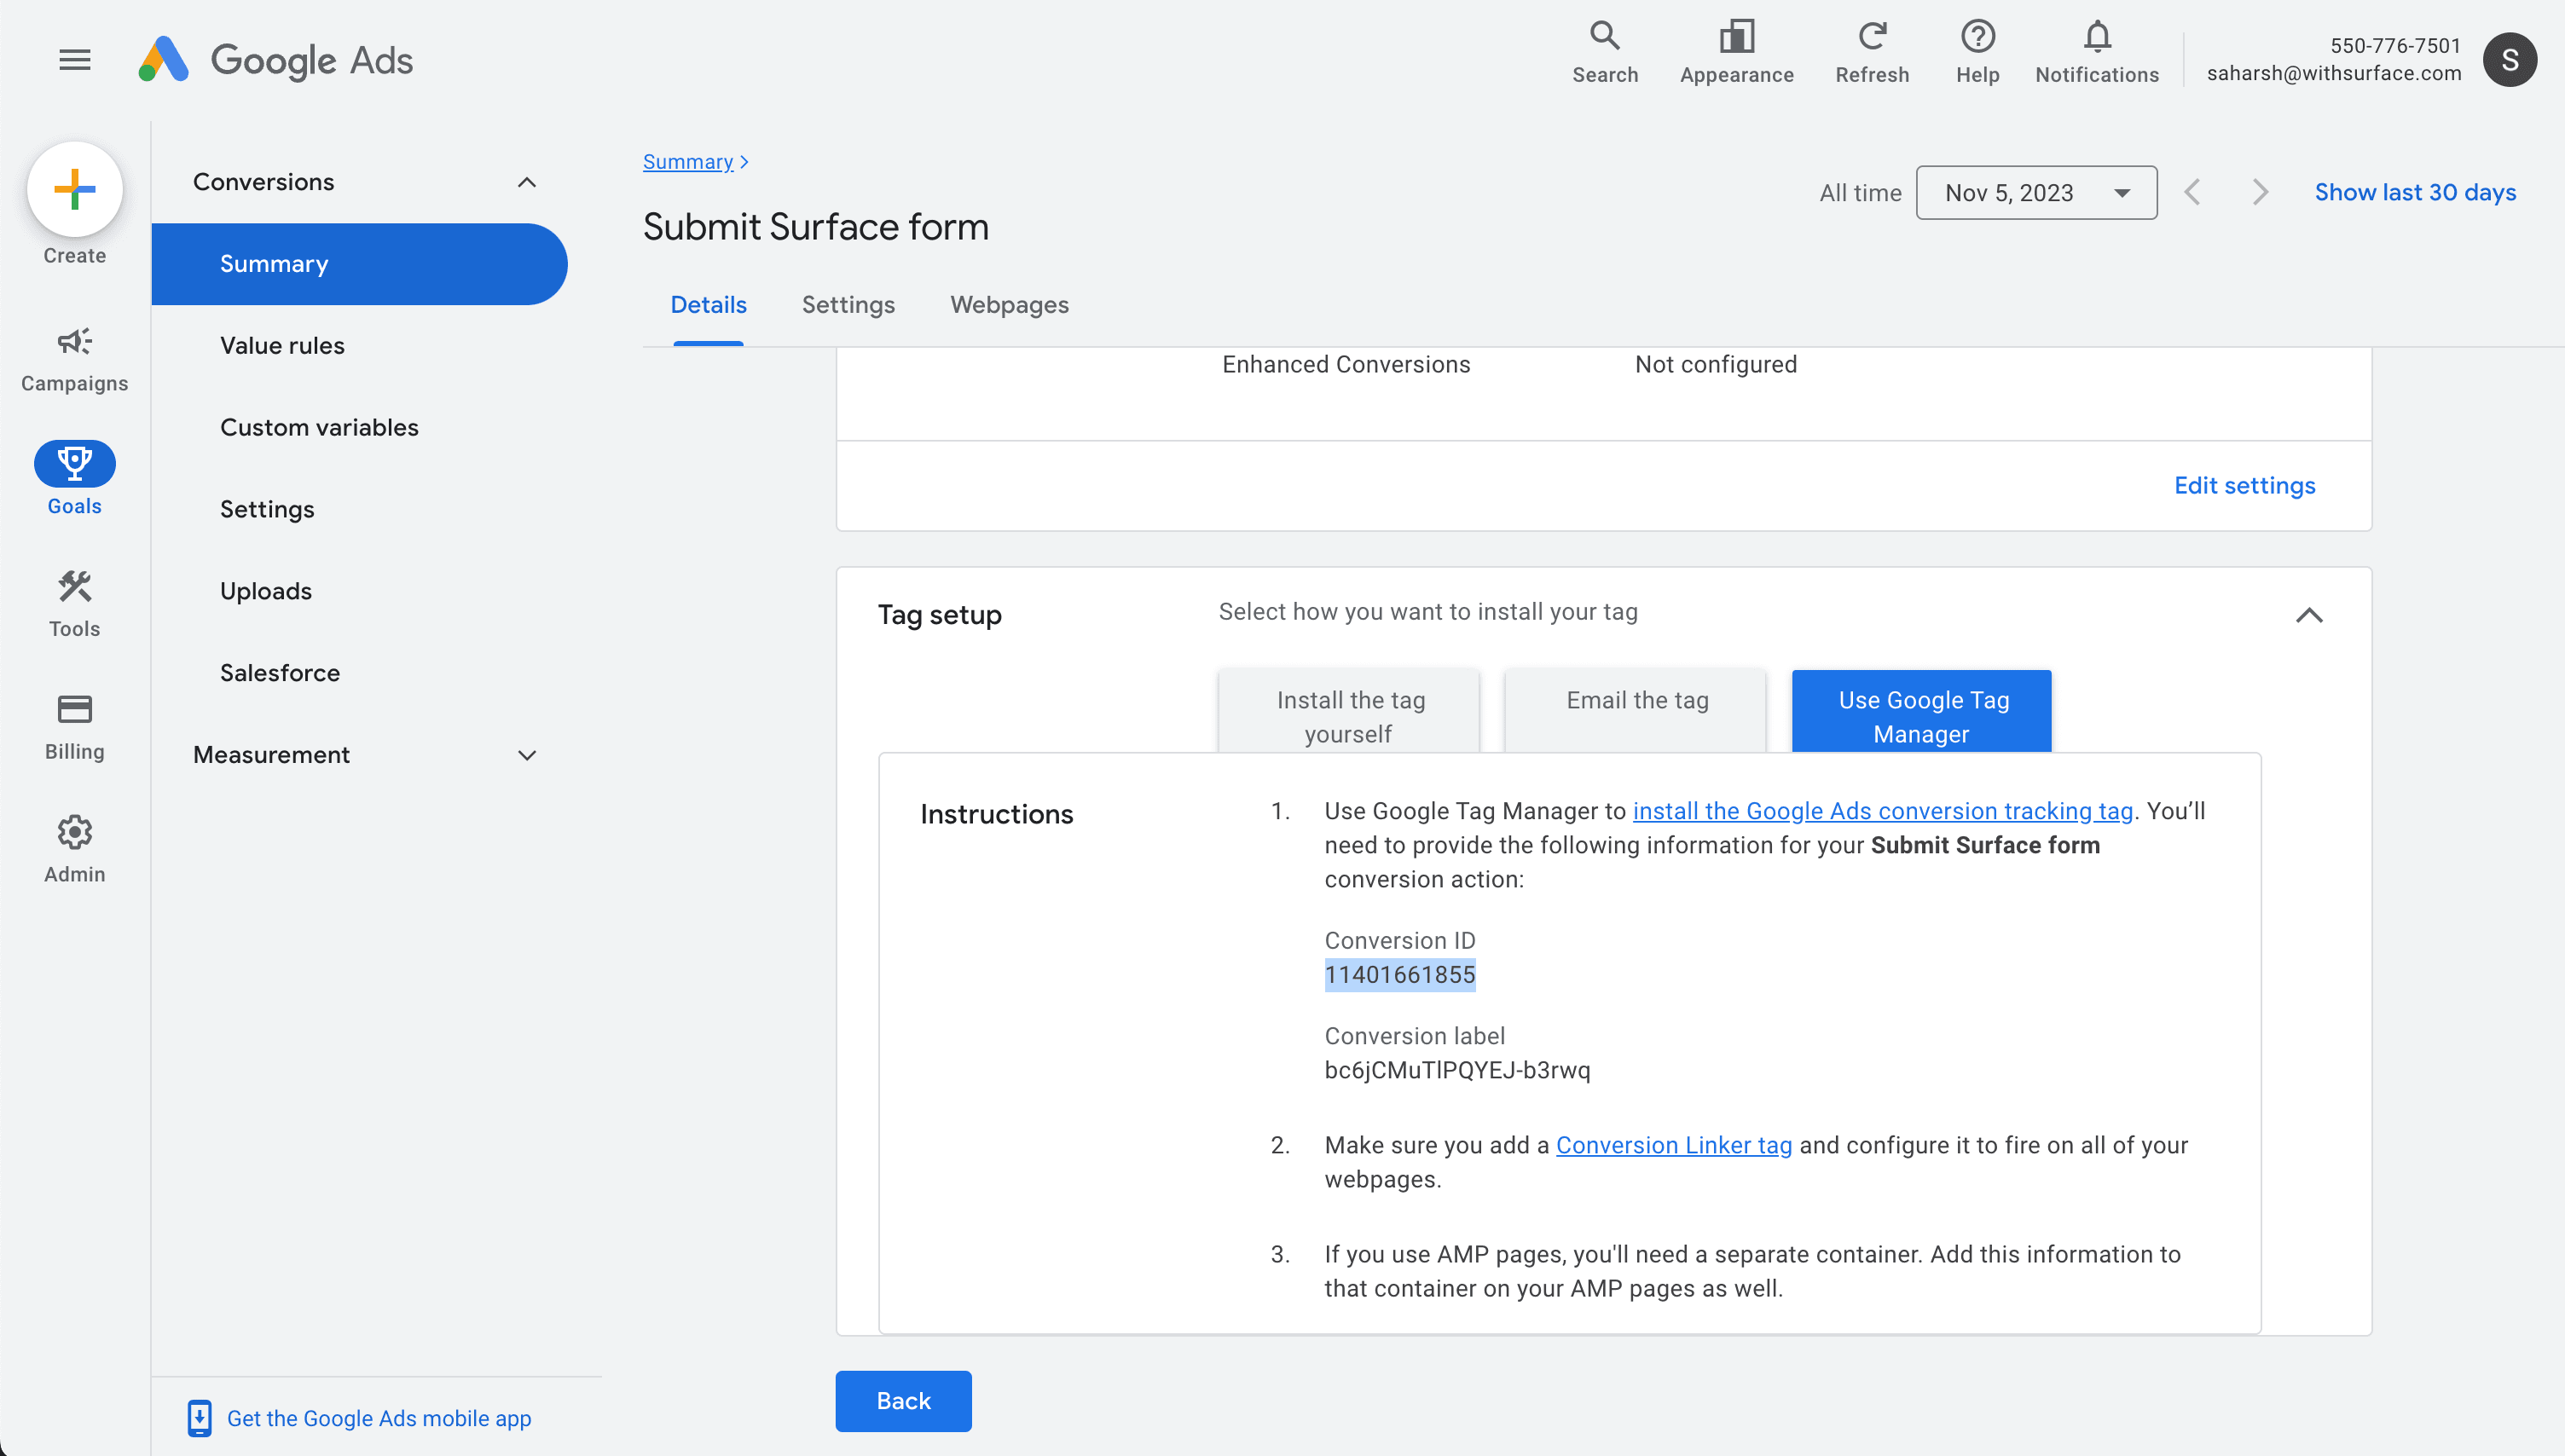Screen dimensions: 2565x1456
Task: Open the hamburger main menu
Action: pos(74,60)
